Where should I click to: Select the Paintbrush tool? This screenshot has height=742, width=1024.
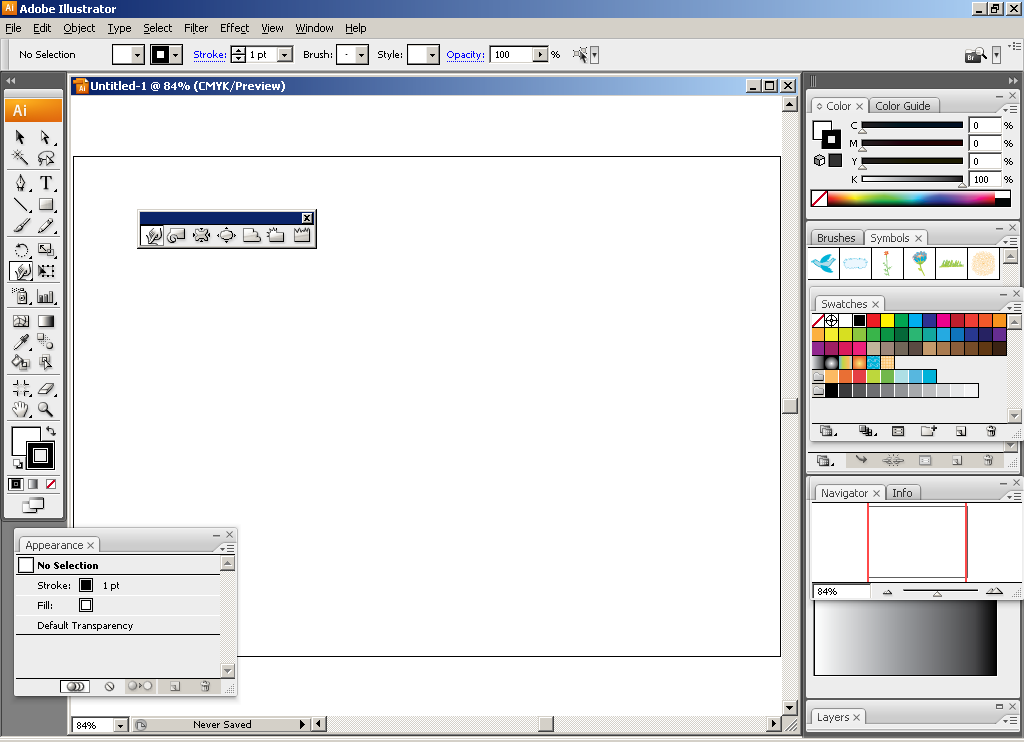tap(20, 226)
